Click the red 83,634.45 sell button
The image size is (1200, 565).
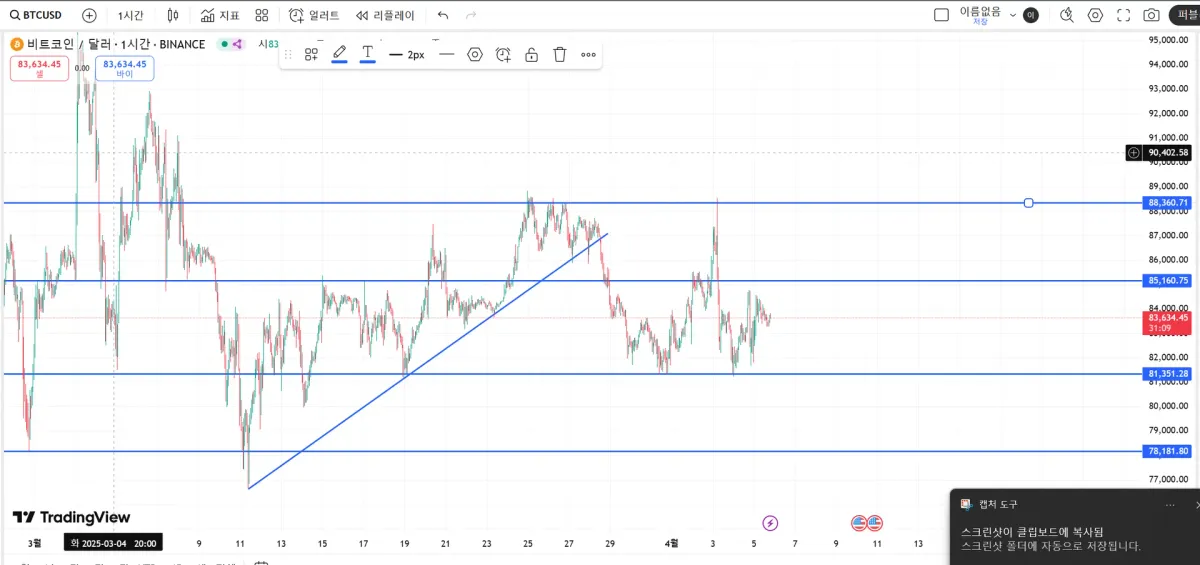[x=40, y=68]
